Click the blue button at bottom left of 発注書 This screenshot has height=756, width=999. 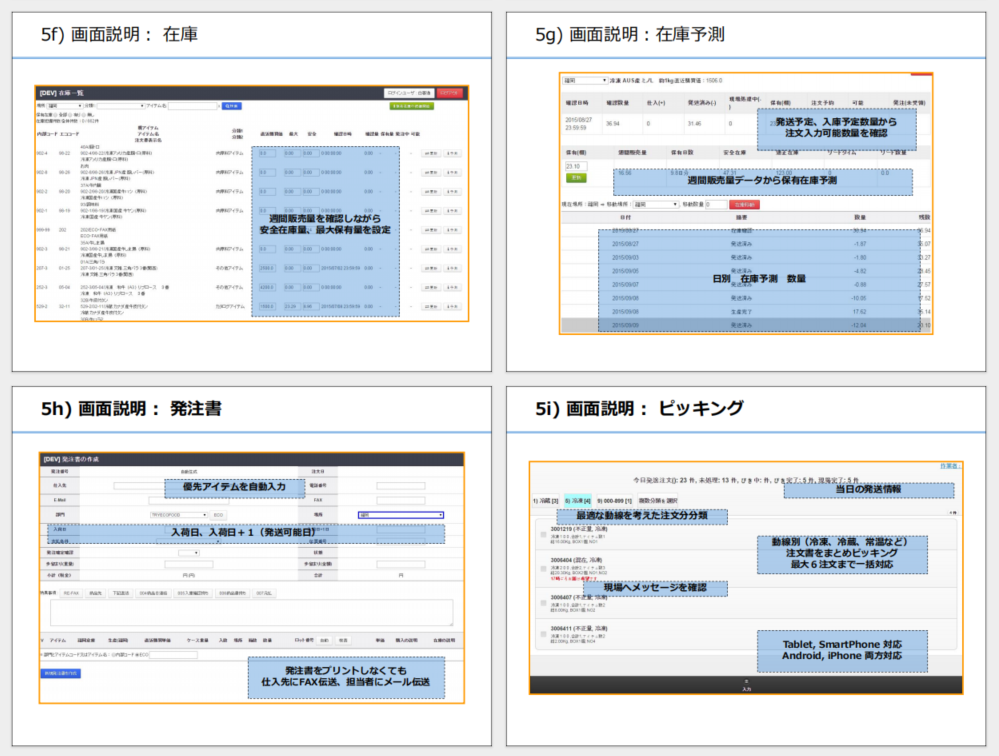pos(61,673)
